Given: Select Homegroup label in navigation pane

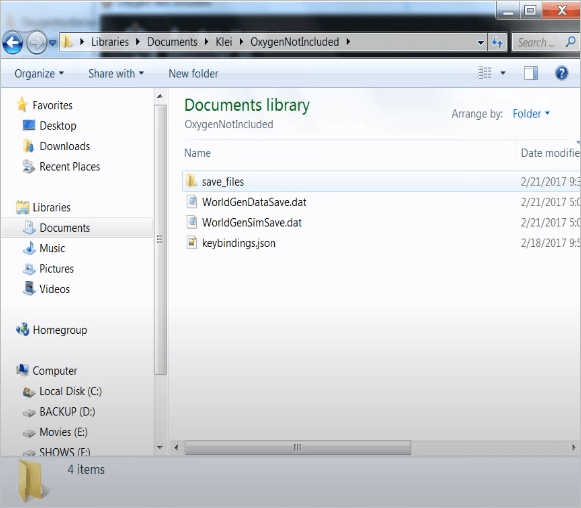Looking at the screenshot, I should click(x=60, y=330).
